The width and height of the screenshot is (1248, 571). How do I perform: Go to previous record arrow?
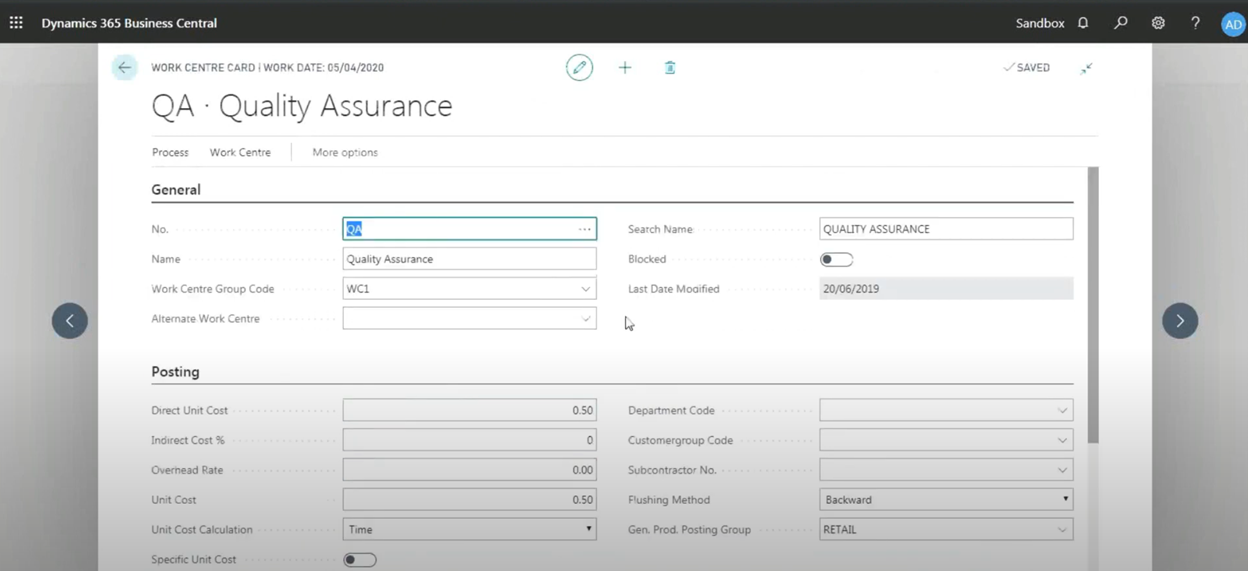[70, 321]
